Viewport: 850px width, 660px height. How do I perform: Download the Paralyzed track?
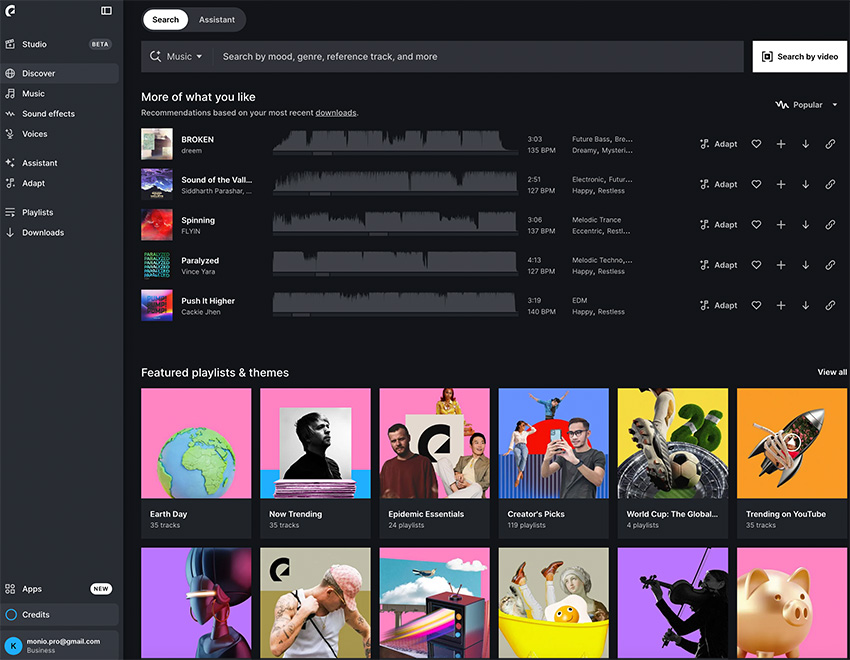(x=806, y=265)
